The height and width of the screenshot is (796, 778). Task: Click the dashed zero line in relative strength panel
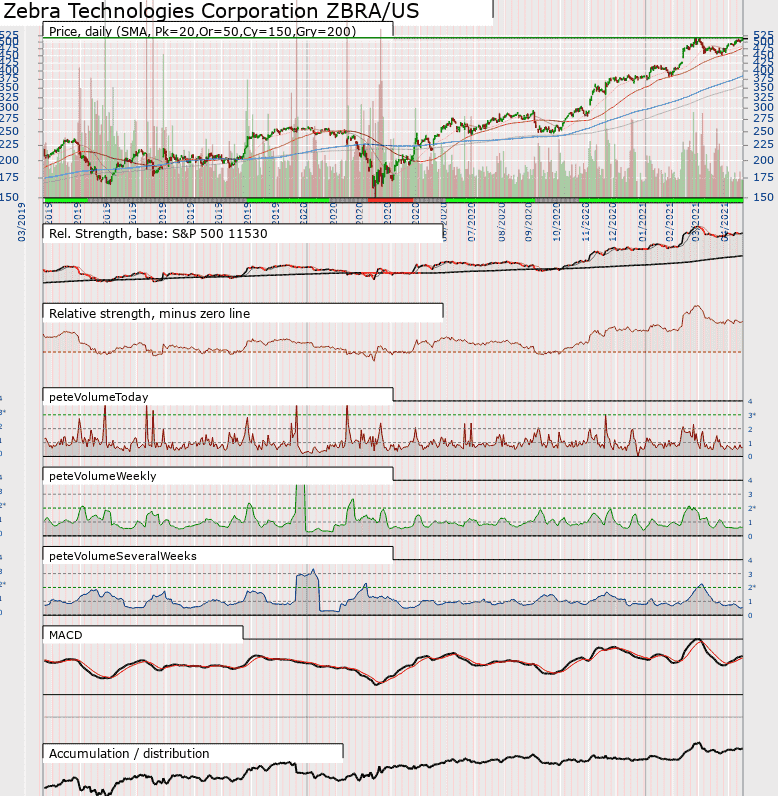point(393,352)
